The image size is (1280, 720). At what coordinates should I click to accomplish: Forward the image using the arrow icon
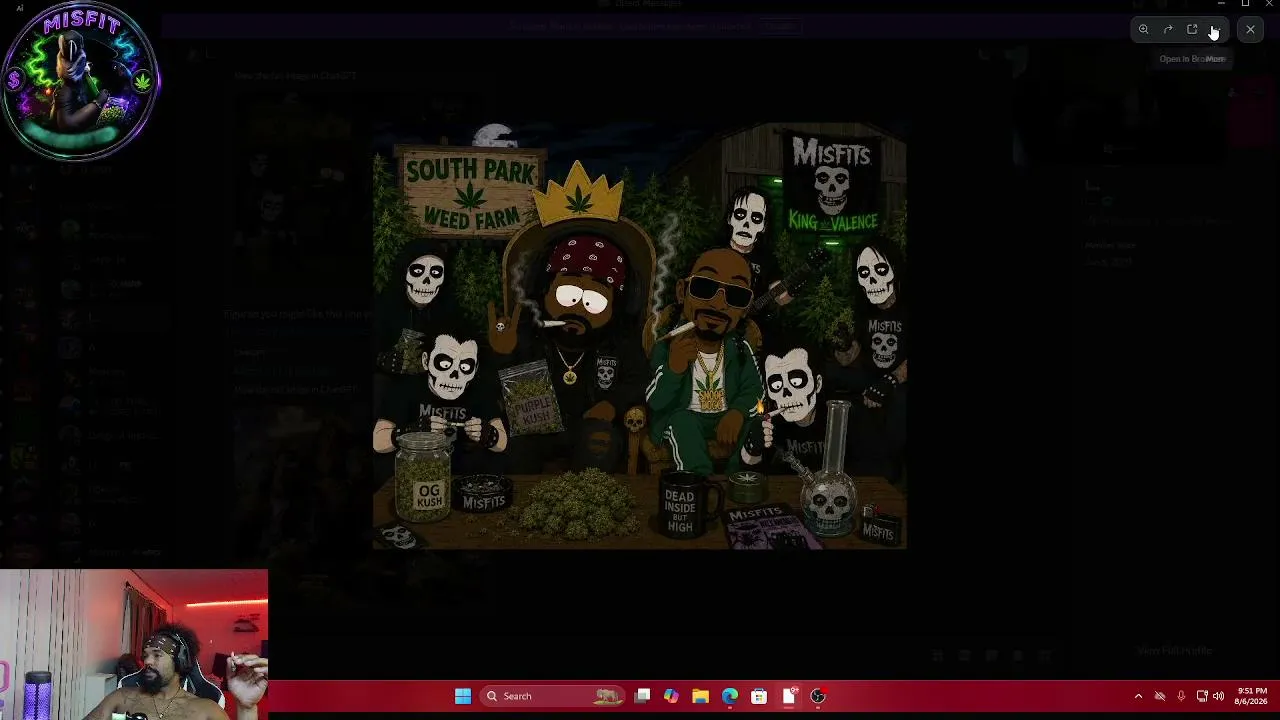pos(1168,30)
